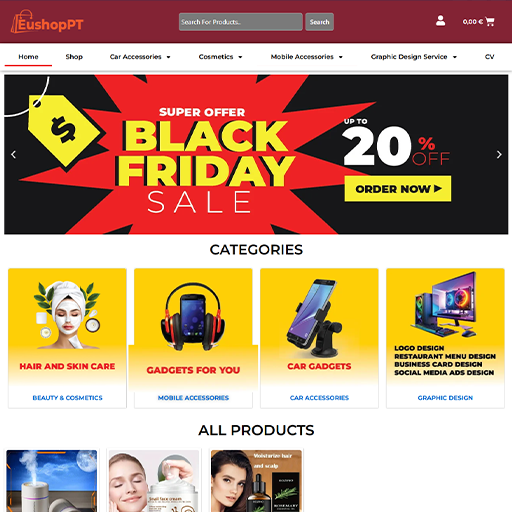Open the shopping cart icon
512x512 pixels.
[490, 22]
